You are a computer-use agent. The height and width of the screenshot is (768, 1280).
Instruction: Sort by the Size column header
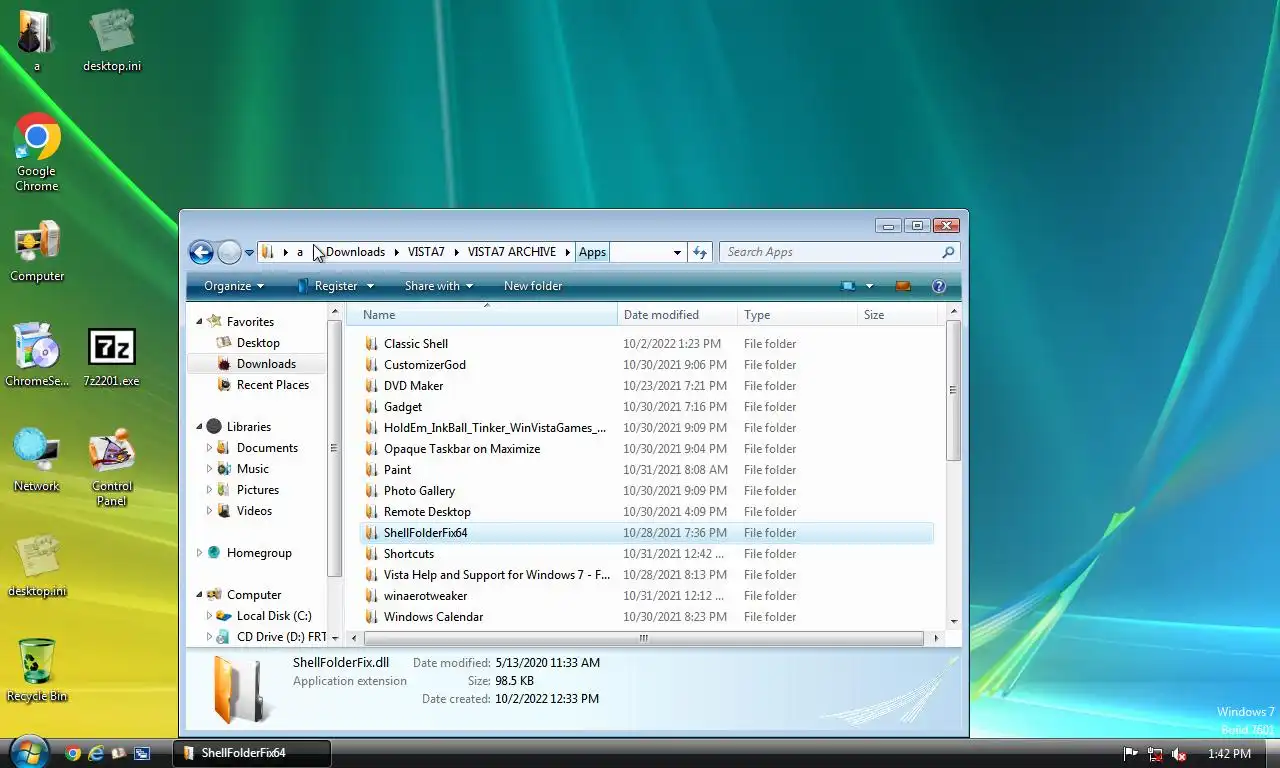tap(897, 315)
